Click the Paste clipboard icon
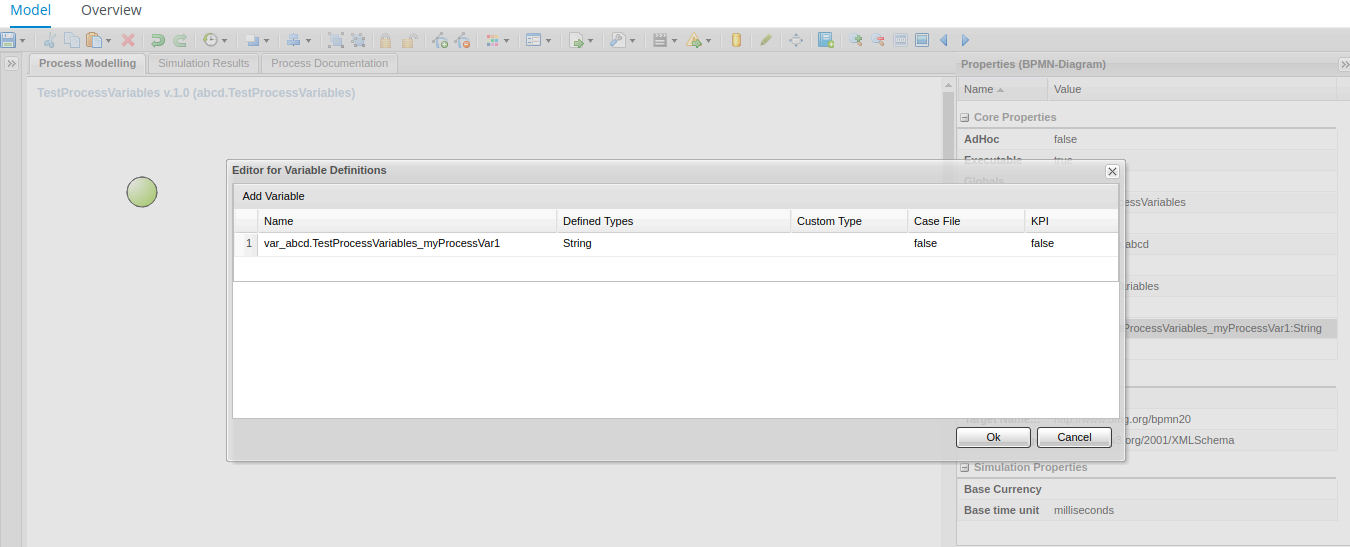Image resolution: width=1350 pixels, height=547 pixels. pos(94,40)
